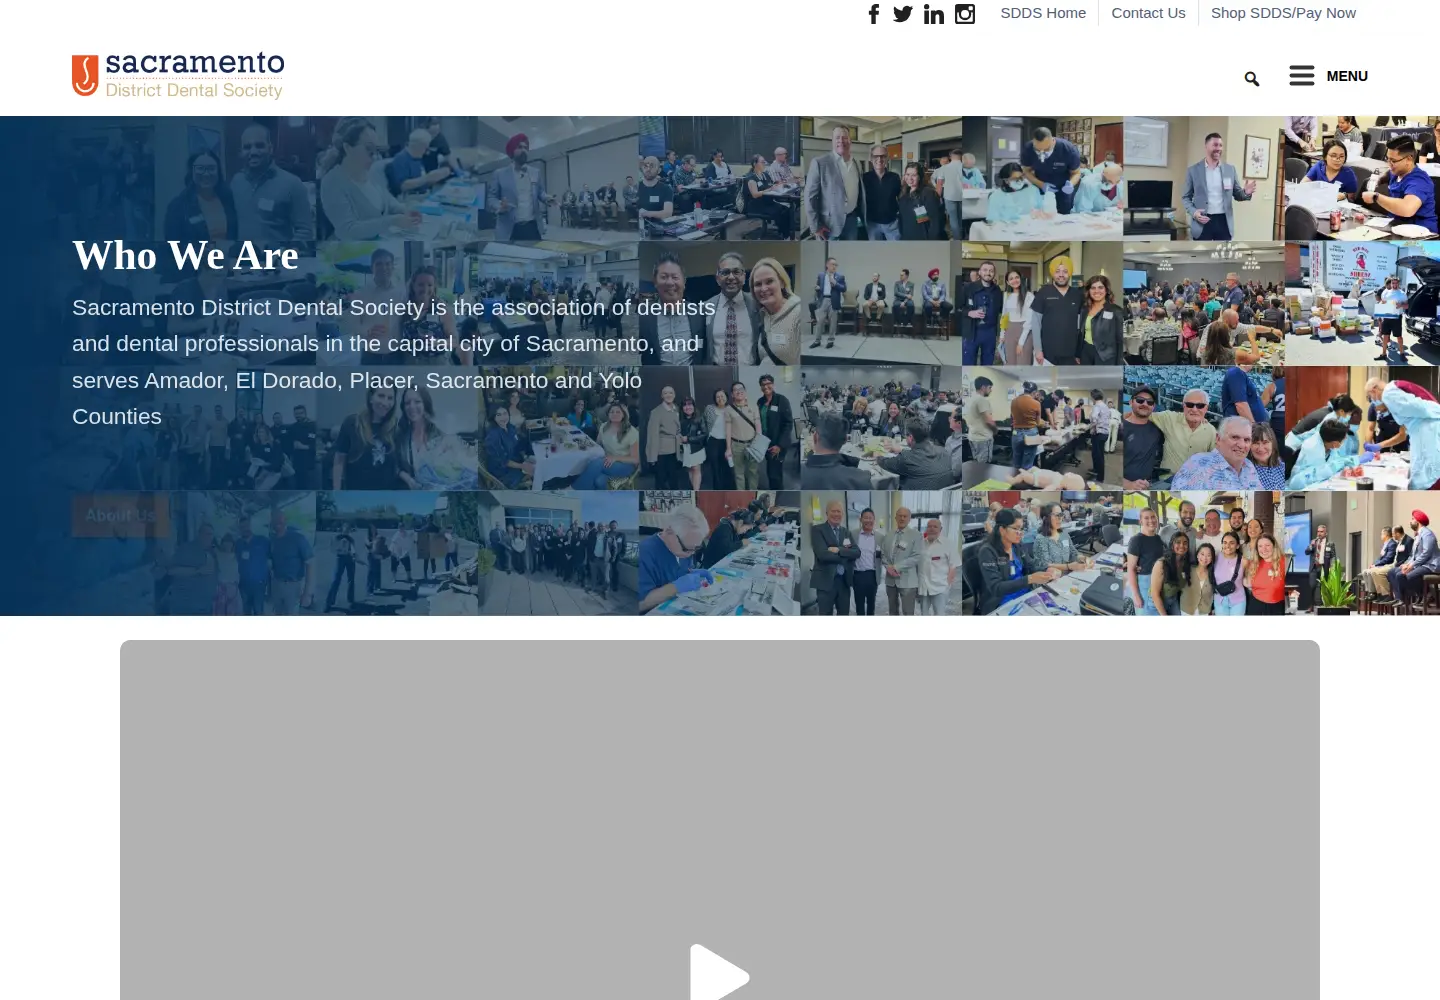The height and width of the screenshot is (1000, 1440).
Task: Click the Sacramento District Dental Society logo
Action: pyautogui.click(x=178, y=76)
